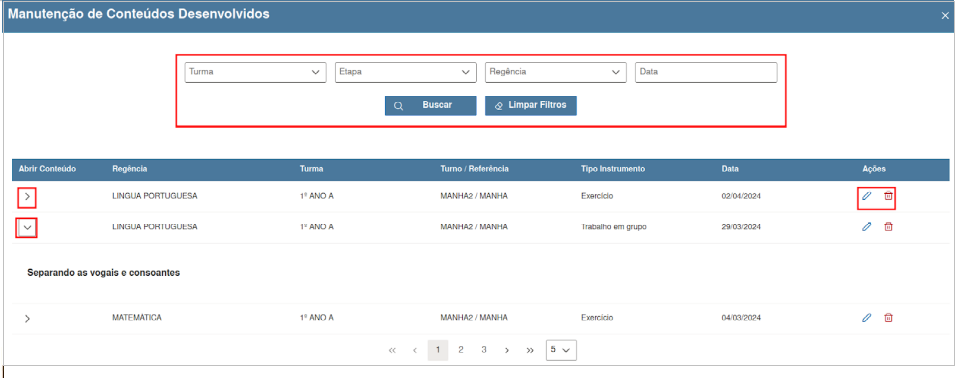
Task: Click the Data input field
Action: 706,72
